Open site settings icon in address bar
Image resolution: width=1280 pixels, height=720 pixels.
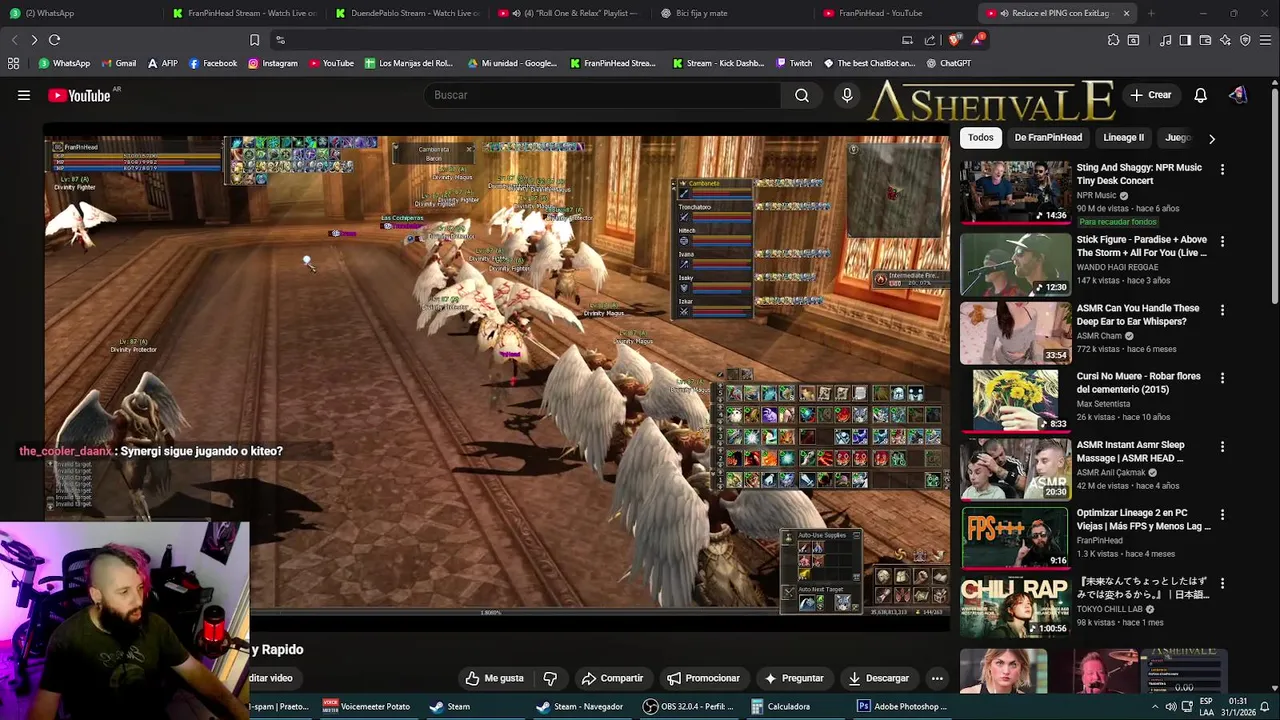[x=280, y=40]
